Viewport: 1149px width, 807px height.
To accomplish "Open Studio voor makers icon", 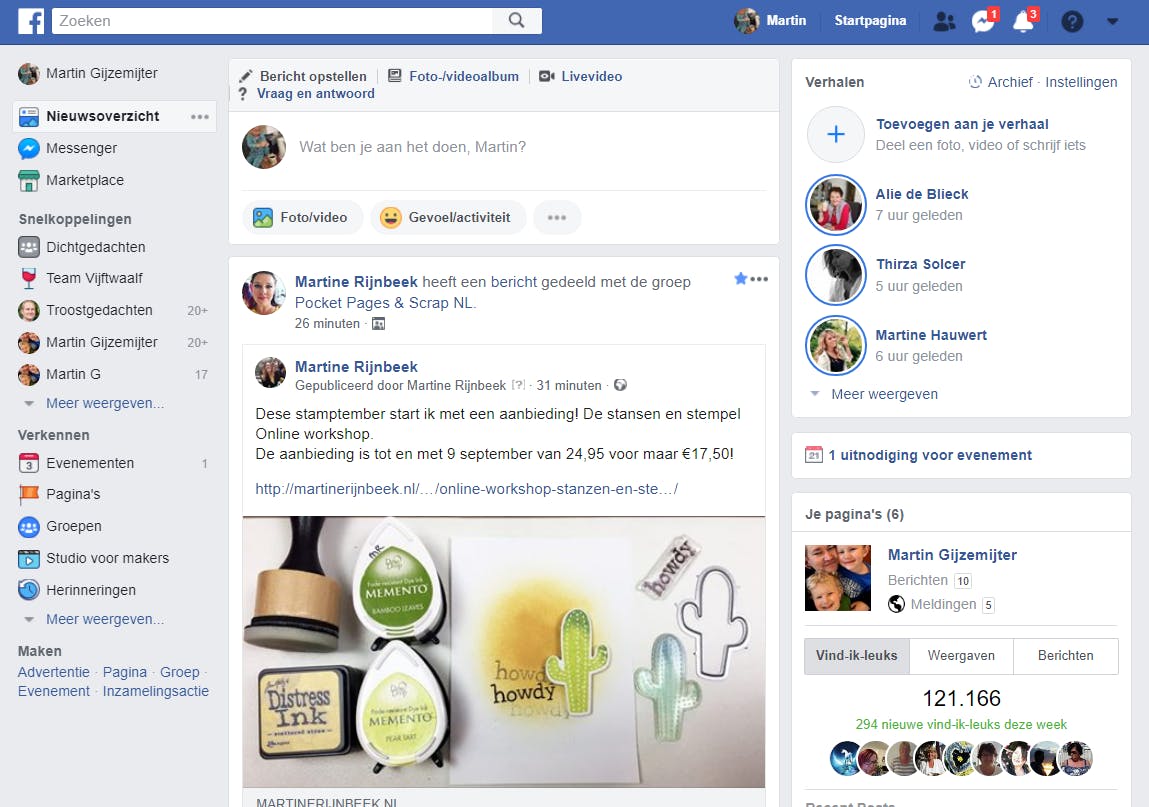I will (29, 559).
